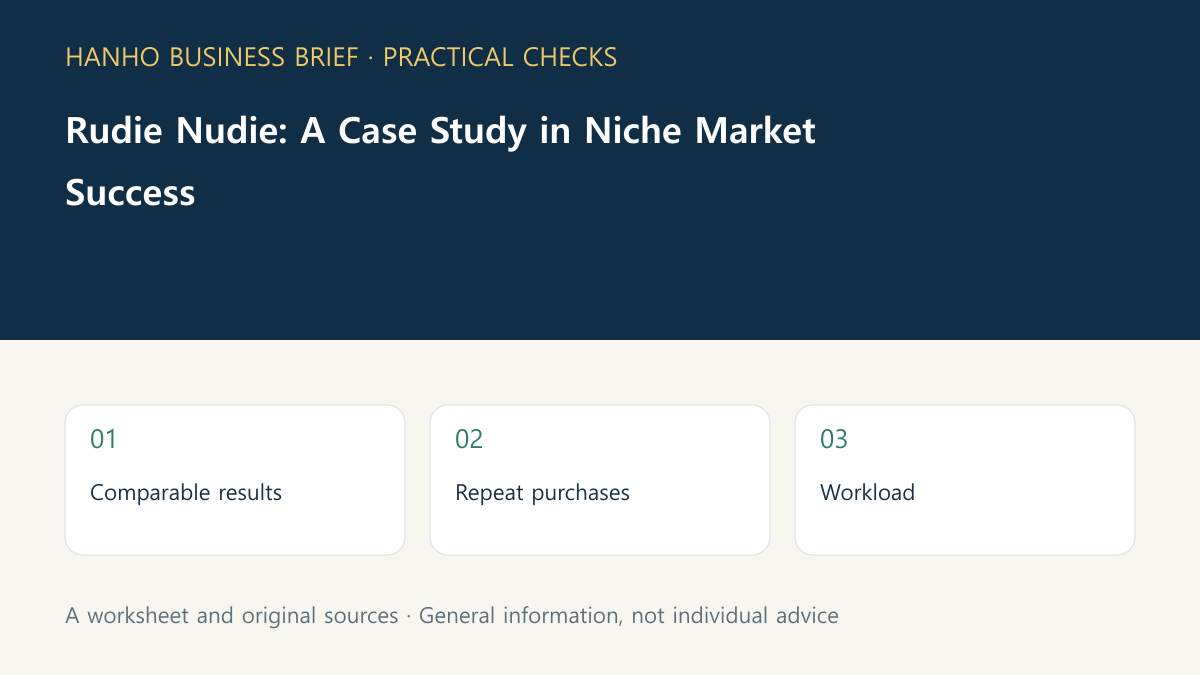
Task: Click the 02 number on second card
Action: point(469,439)
